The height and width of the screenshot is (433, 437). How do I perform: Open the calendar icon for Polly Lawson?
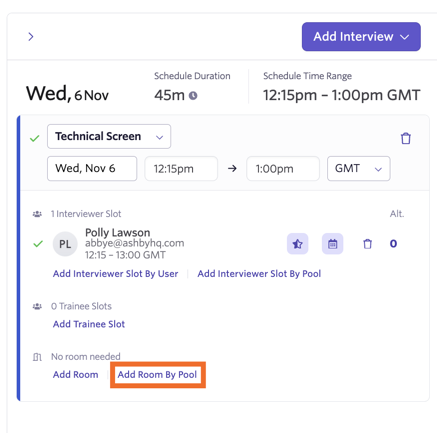click(332, 244)
